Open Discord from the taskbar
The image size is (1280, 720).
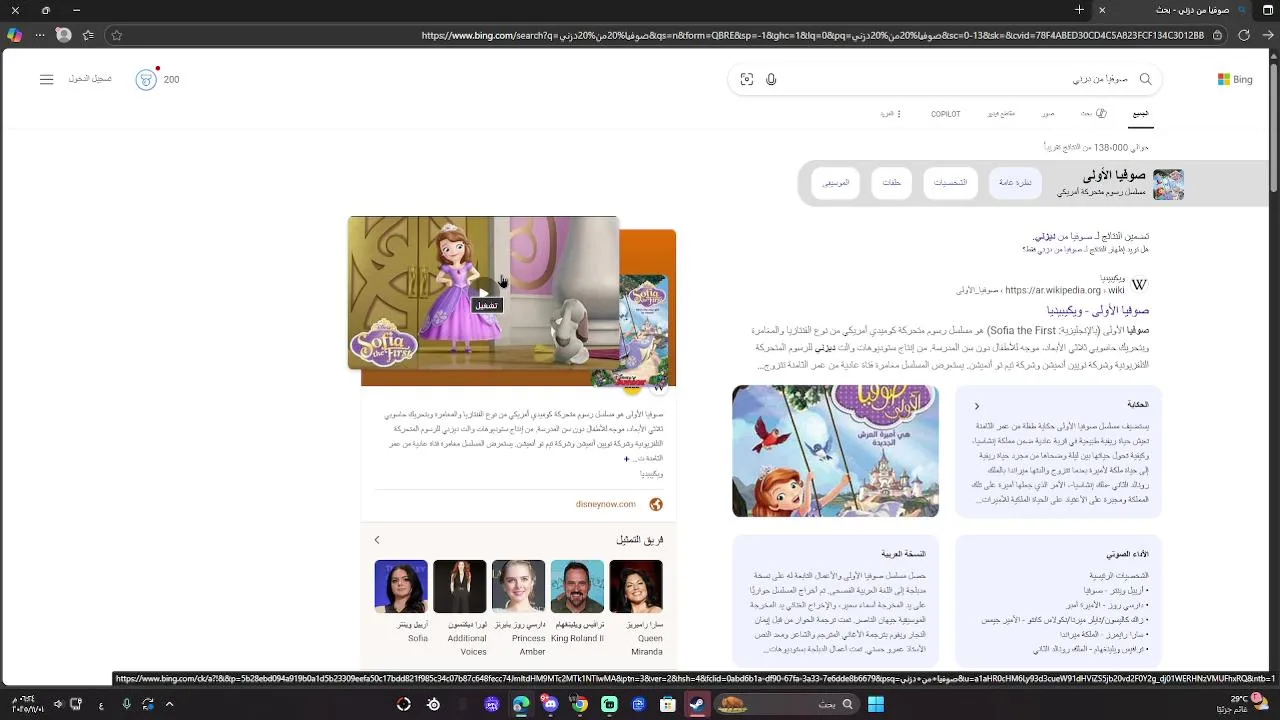tap(550, 704)
